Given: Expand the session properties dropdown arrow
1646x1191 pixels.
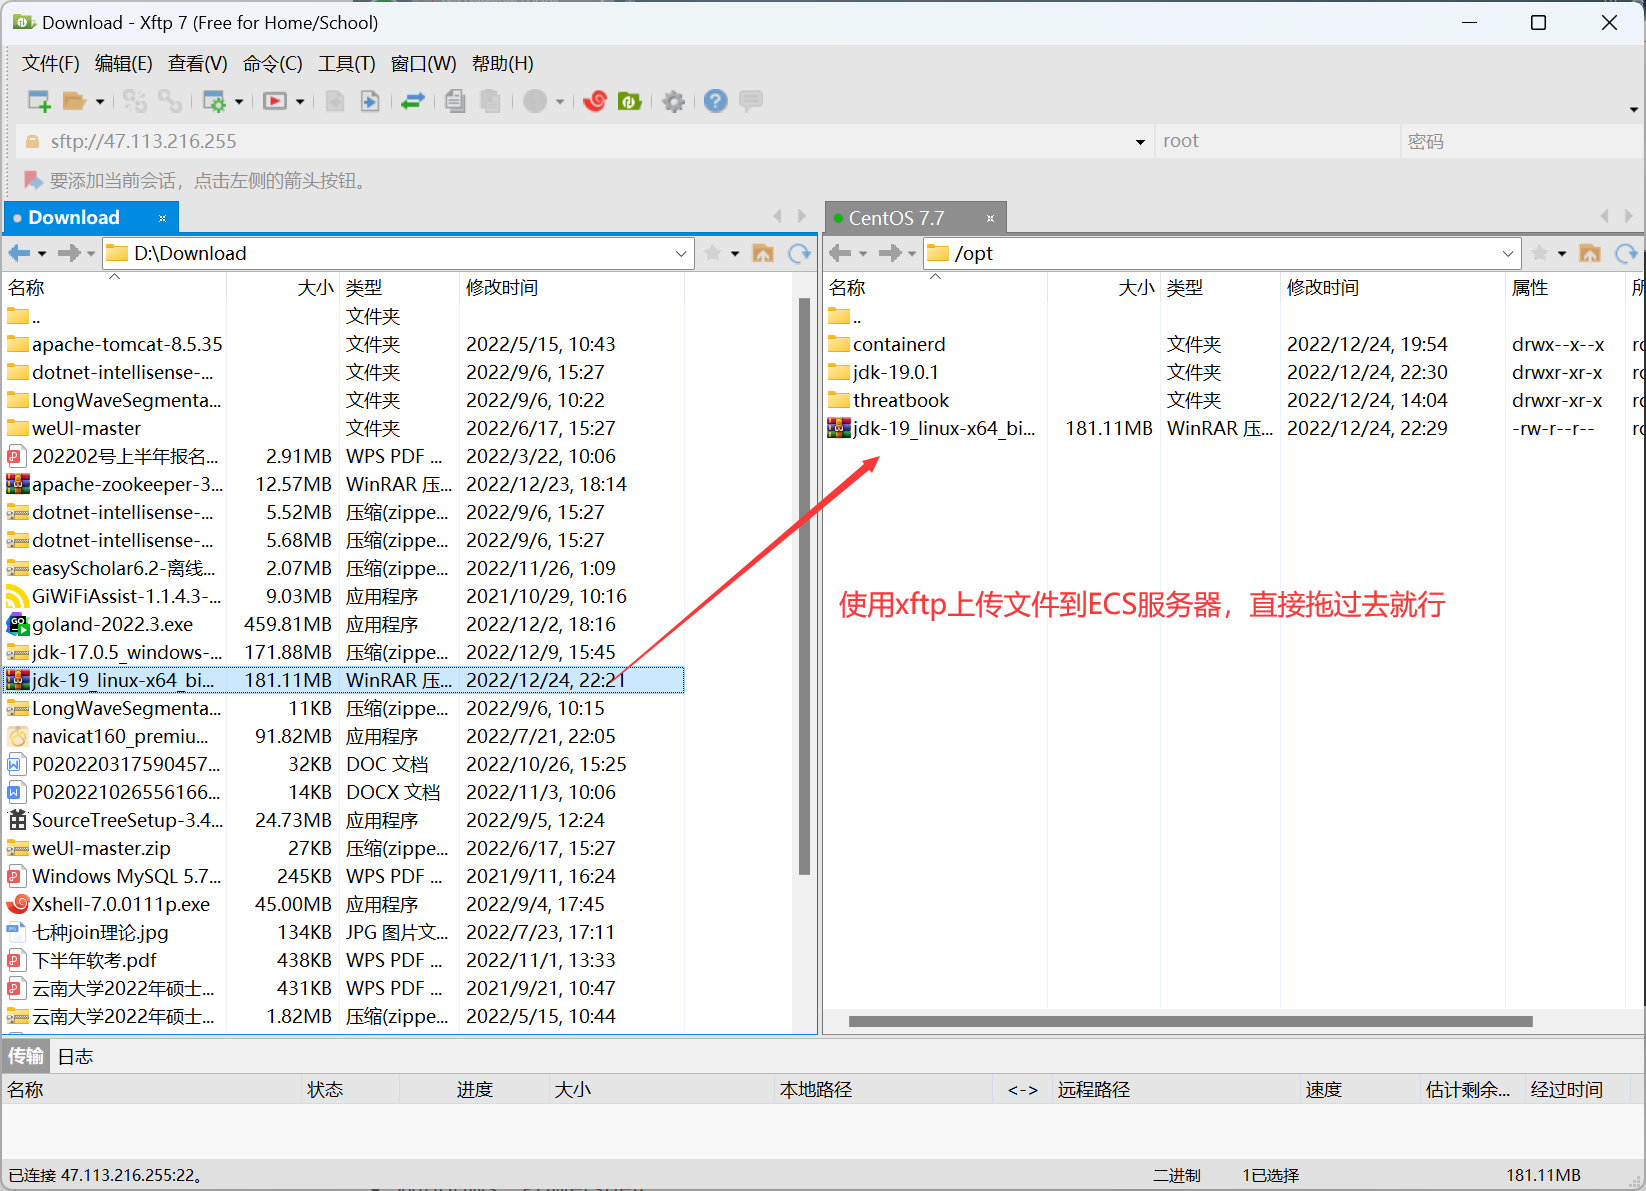Looking at the screenshot, I should click(x=239, y=101).
